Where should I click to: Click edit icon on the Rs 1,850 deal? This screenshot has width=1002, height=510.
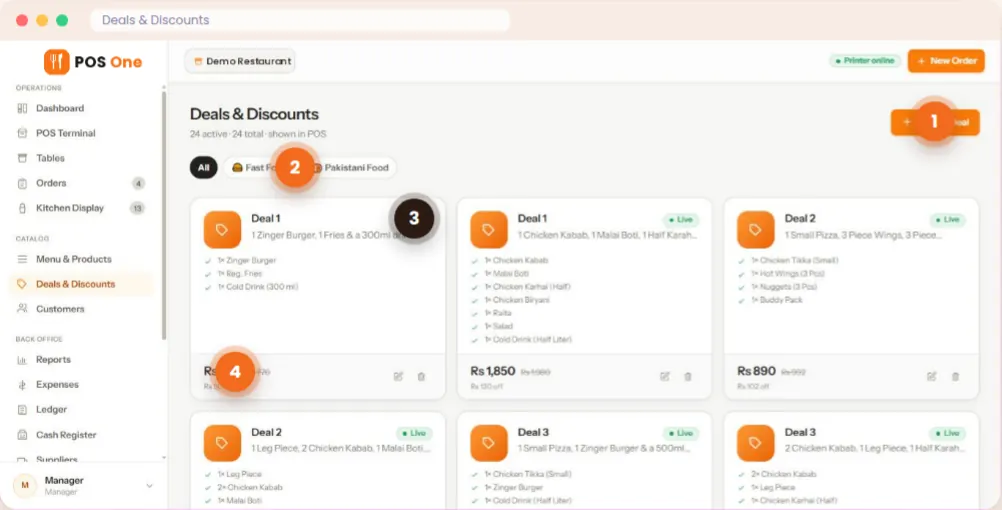coord(665,376)
